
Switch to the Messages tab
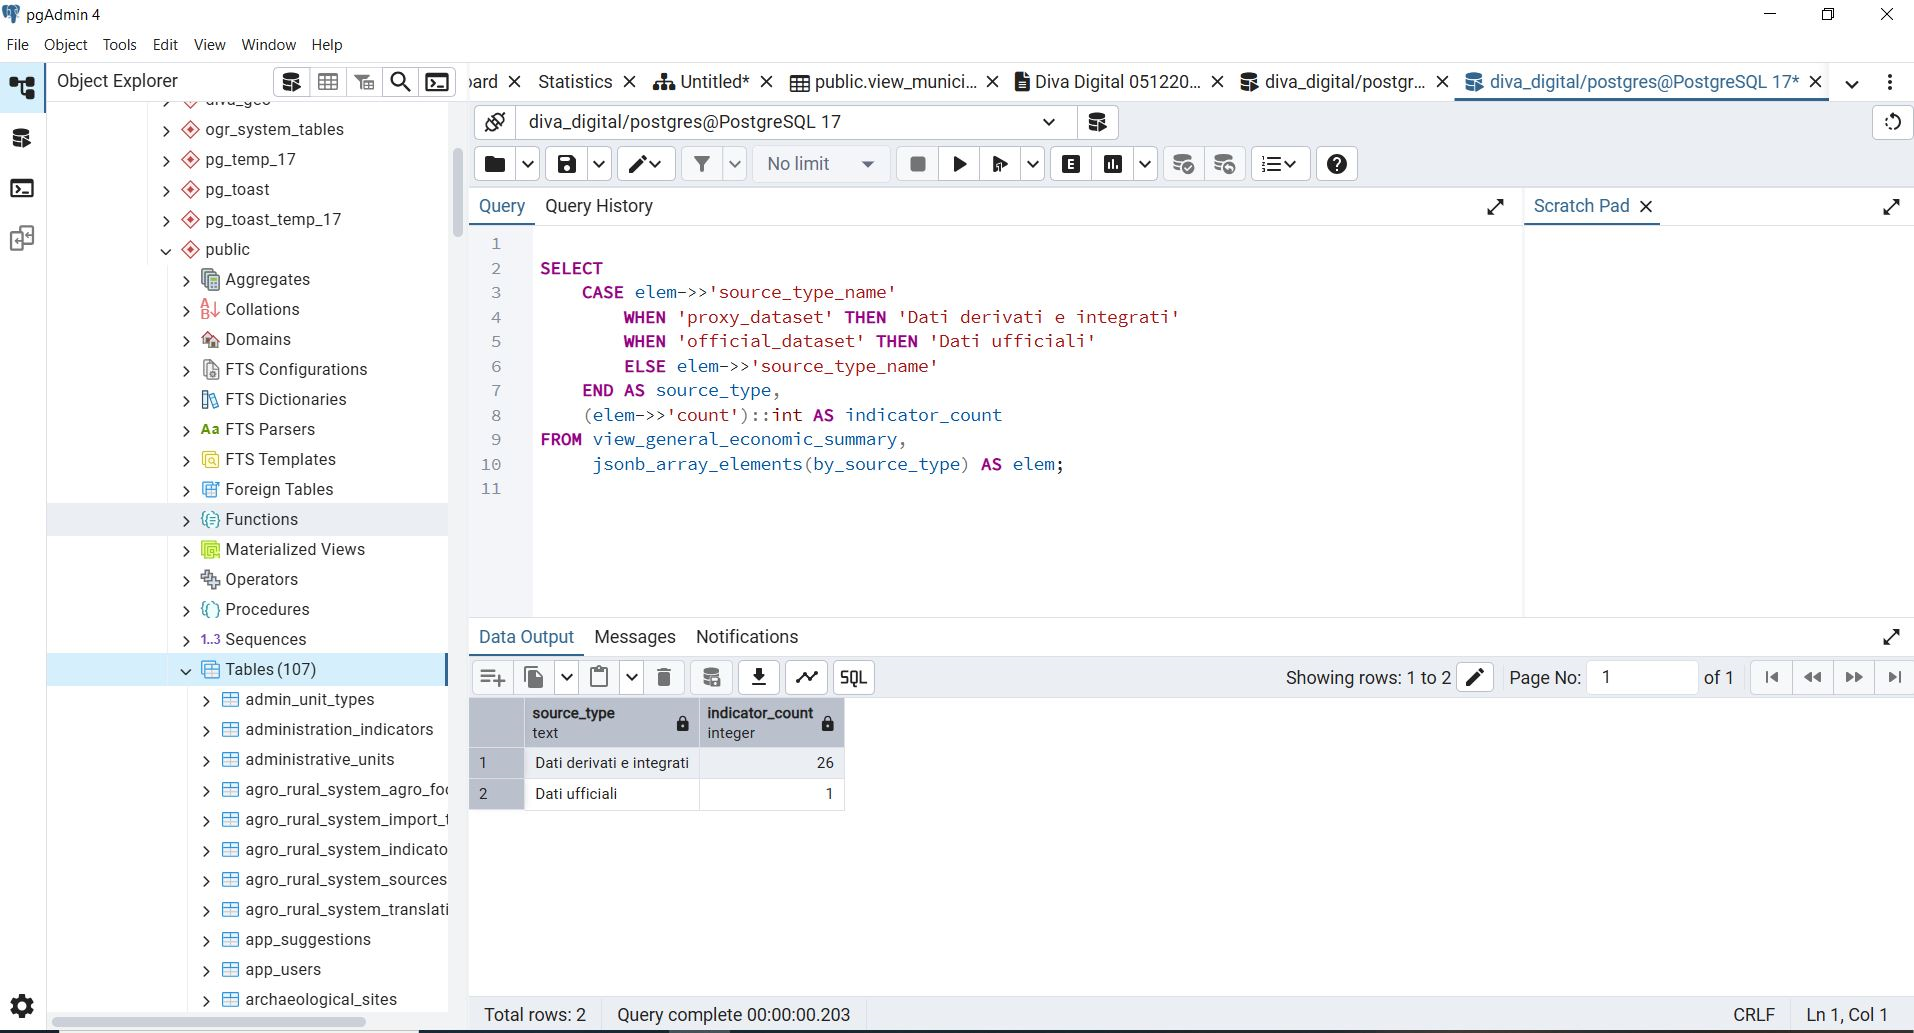click(x=634, y=637)
